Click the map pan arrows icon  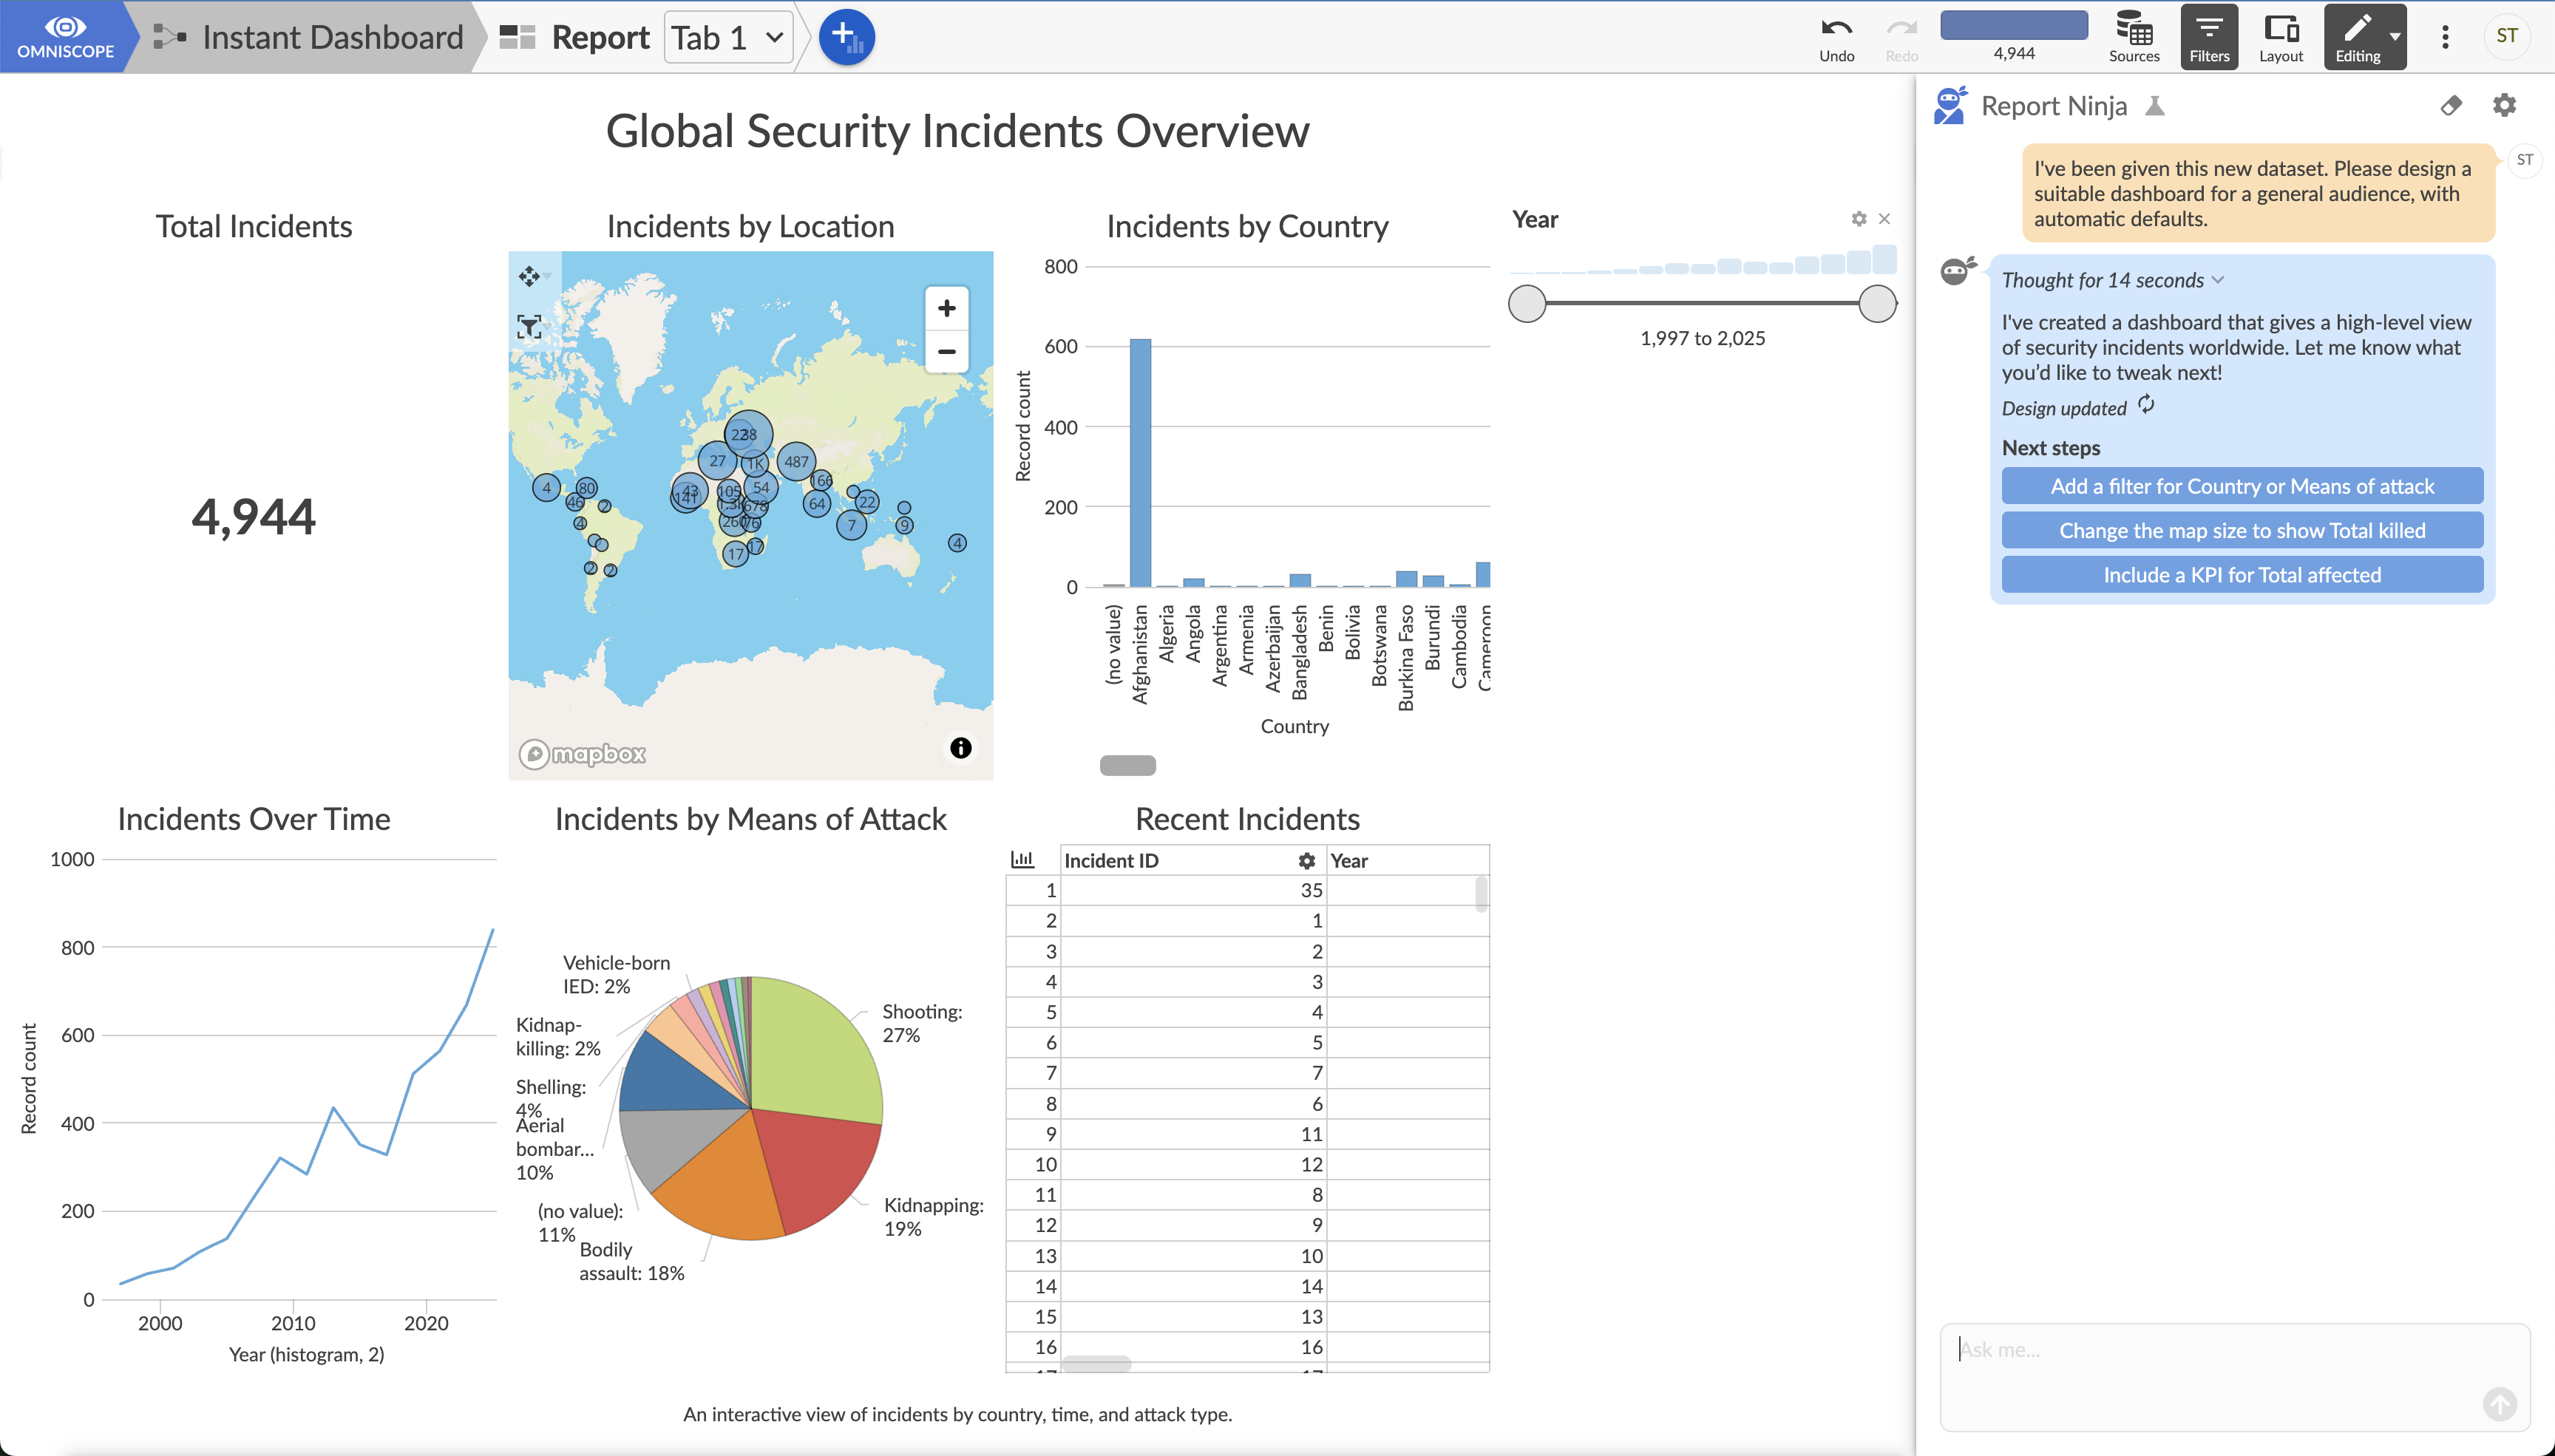529,275
